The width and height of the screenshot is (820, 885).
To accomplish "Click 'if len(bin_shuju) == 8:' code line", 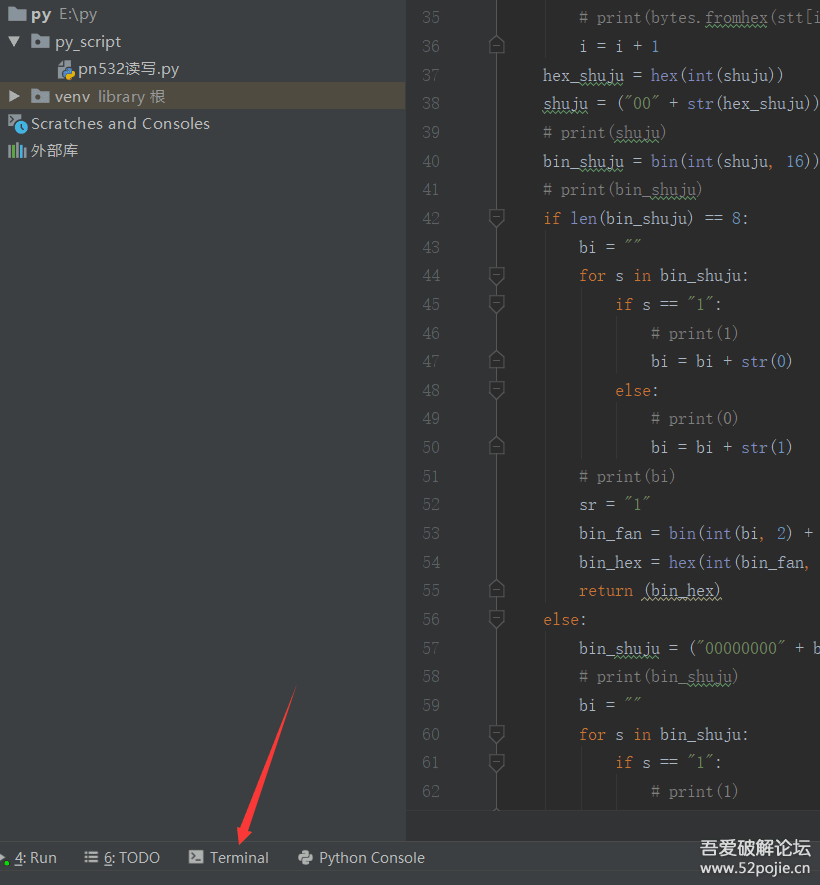I will pos(646,218).
